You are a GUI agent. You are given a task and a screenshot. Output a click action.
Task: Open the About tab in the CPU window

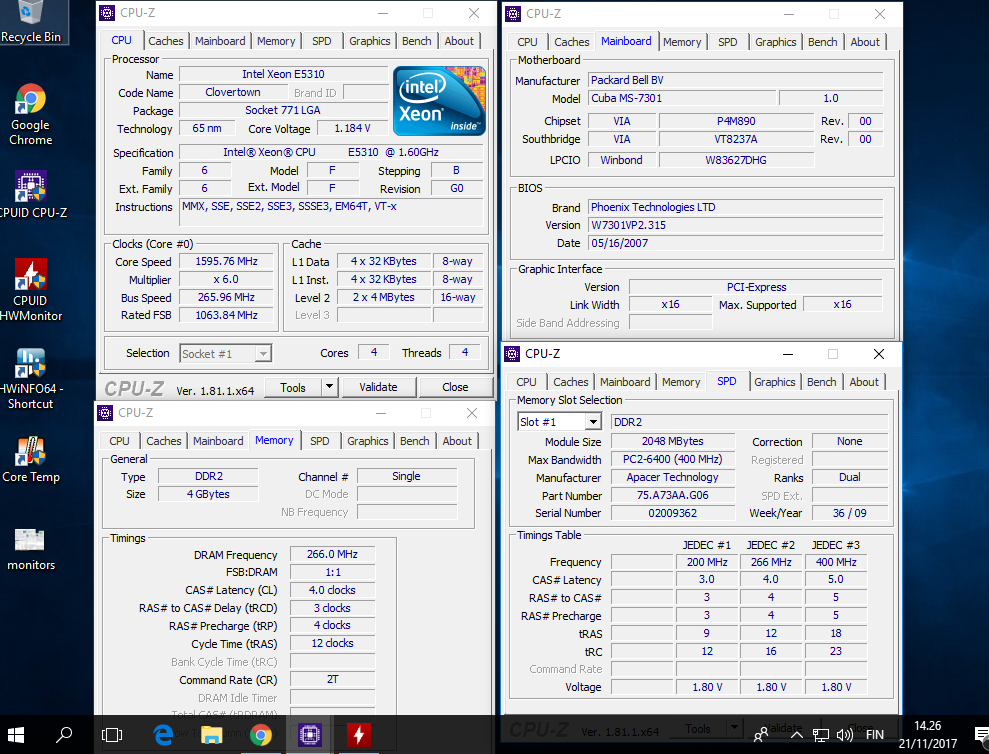coord(459,41)
